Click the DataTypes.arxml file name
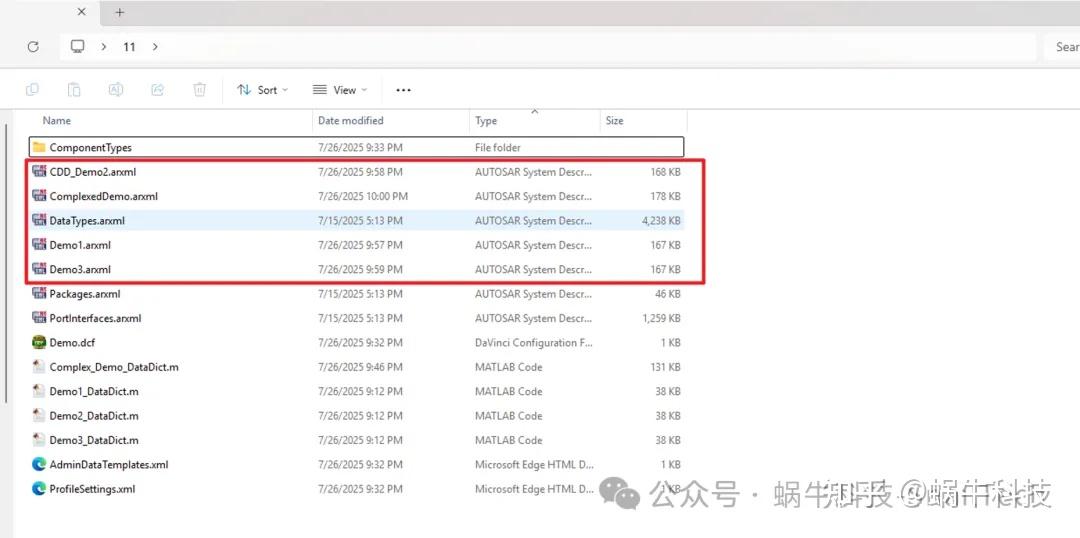1080x538 pixels. click(87, 221)
